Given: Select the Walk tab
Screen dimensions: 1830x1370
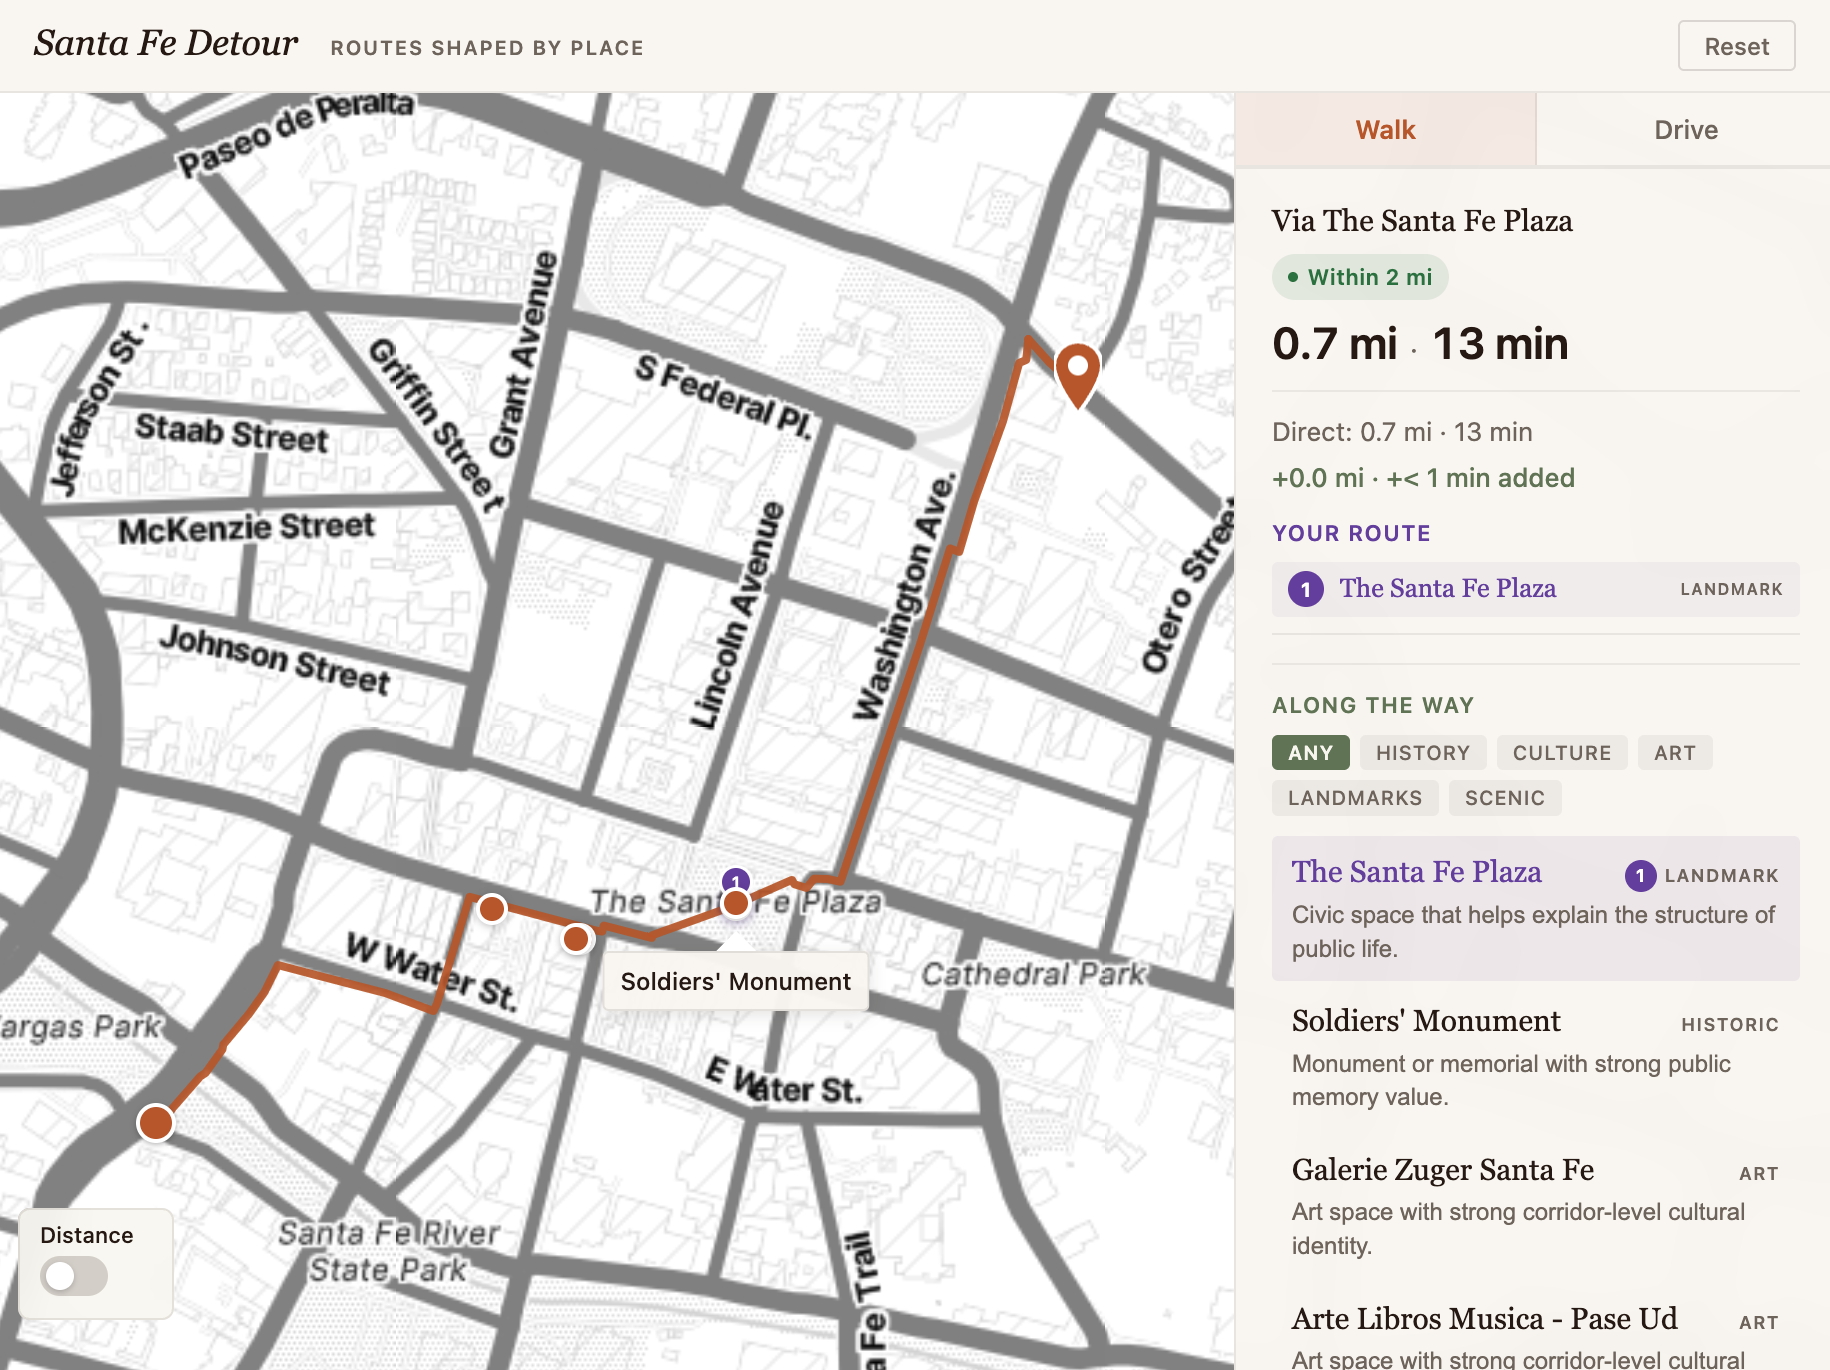Looking at the screenshot, I should pos(1386,129).
